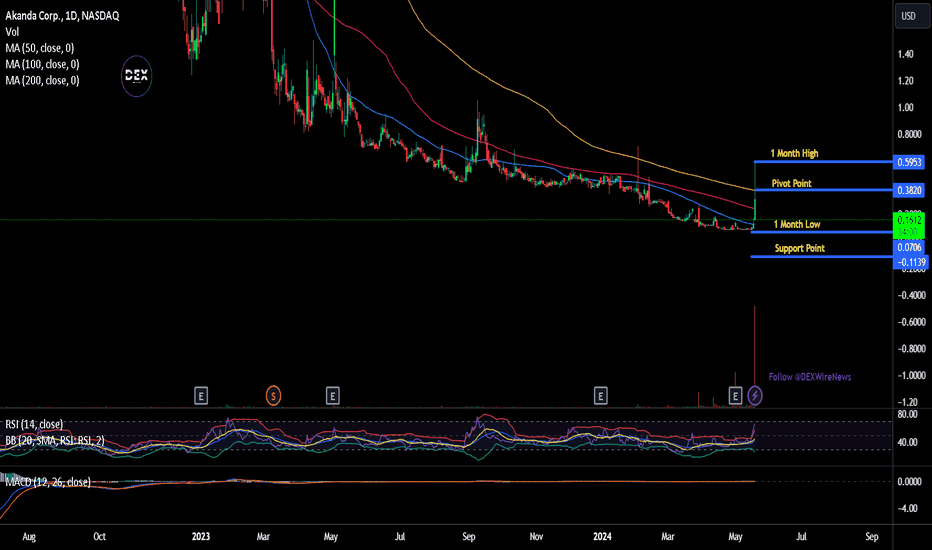Open the USD currency selector

coord(912,15)
